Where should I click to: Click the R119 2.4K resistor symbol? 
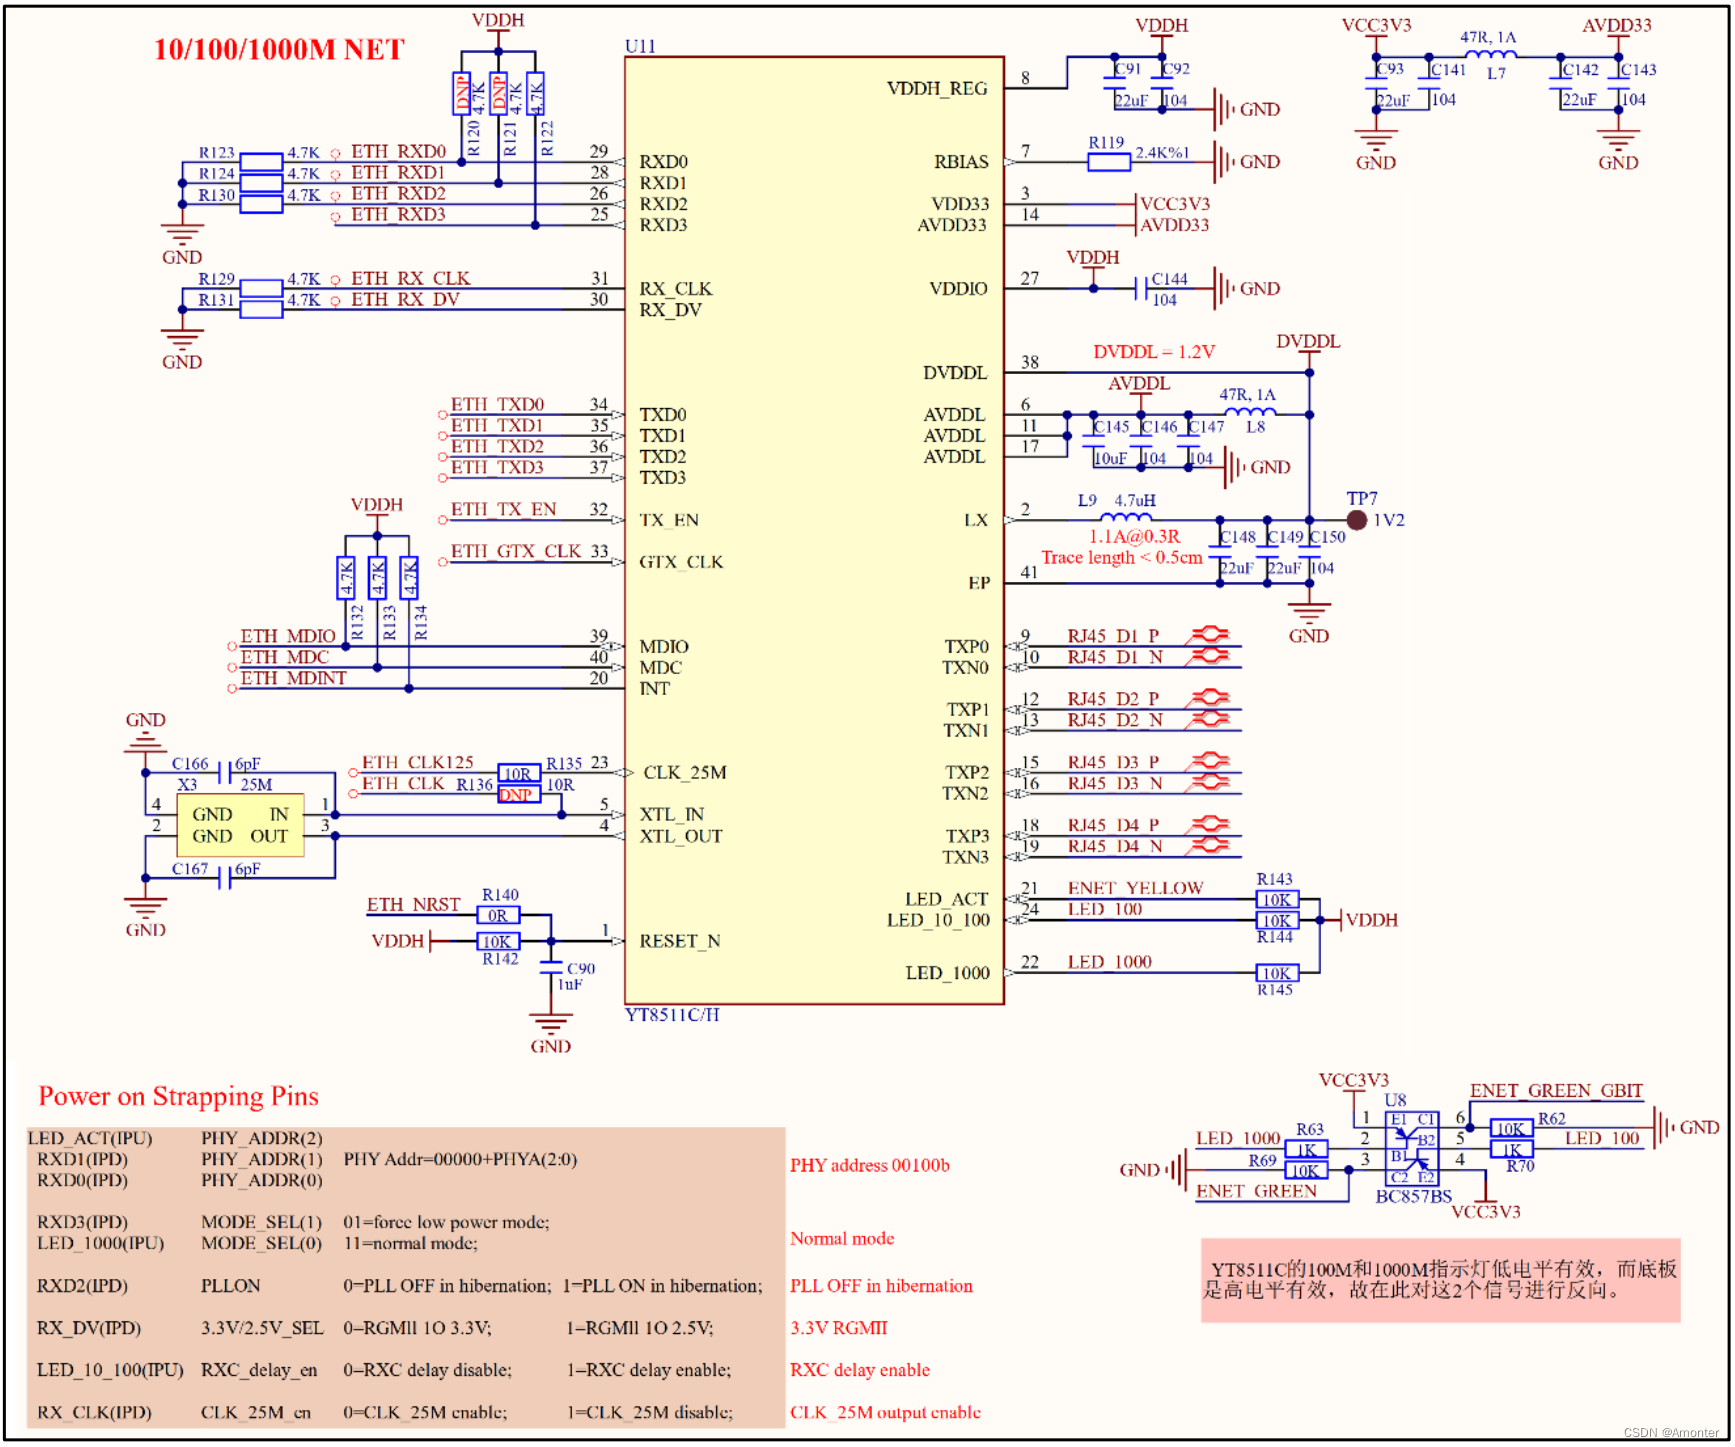tap(1108, 162)
